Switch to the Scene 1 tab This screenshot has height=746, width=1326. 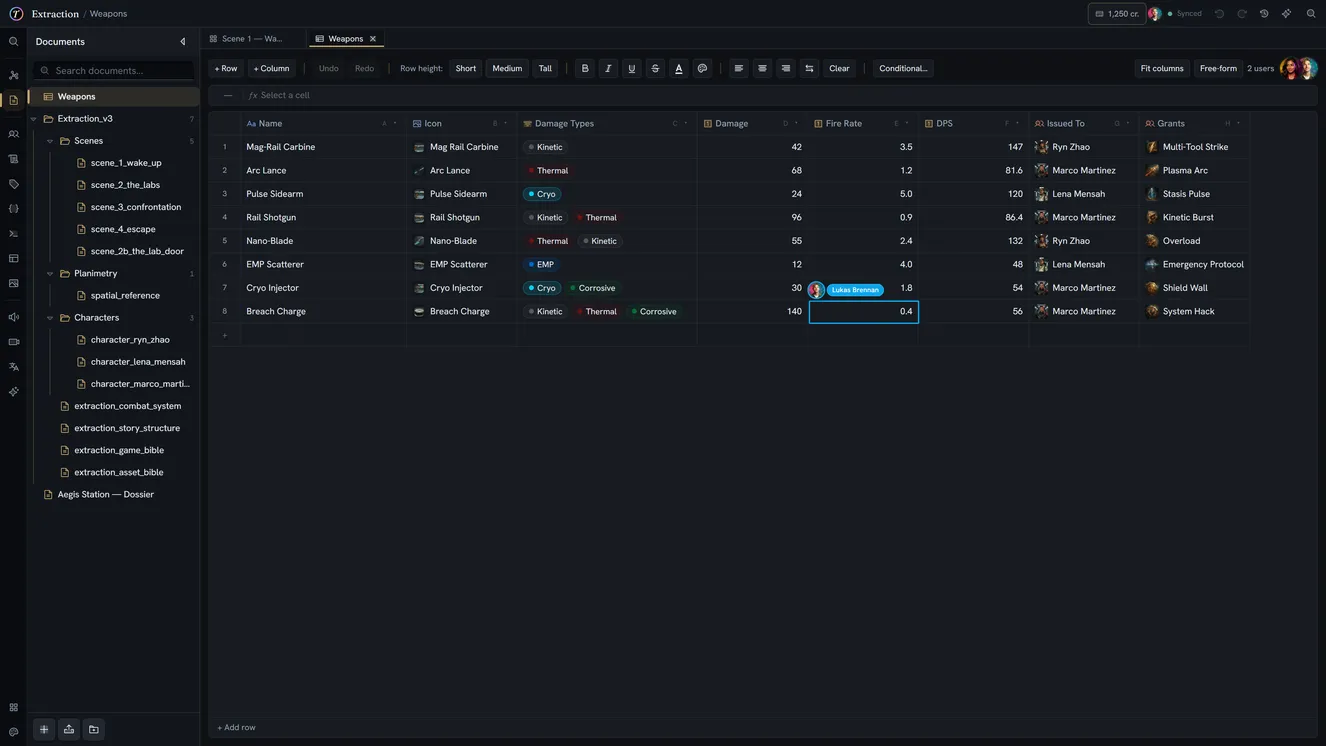coord(254,39)
